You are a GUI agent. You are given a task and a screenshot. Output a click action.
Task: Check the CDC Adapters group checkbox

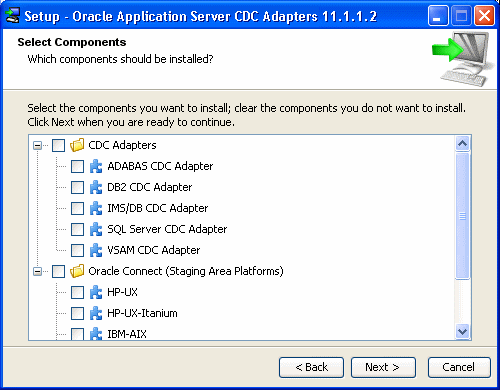point(58,145)
